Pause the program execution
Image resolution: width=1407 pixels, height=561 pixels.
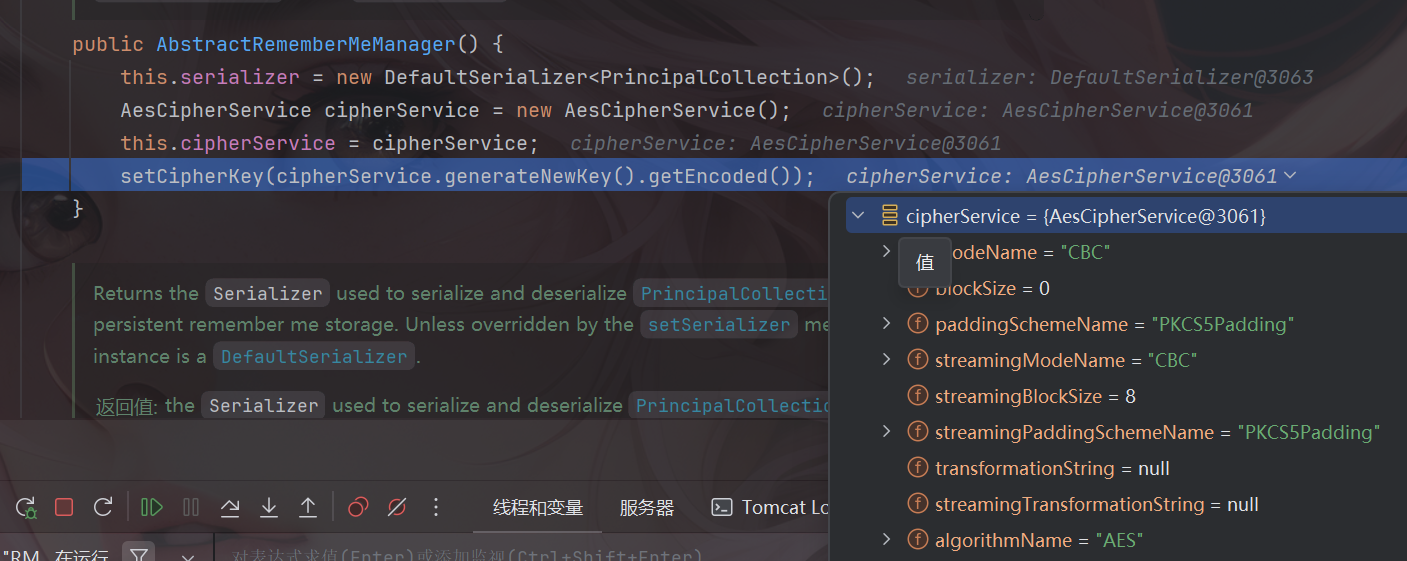tap(191, 507)
